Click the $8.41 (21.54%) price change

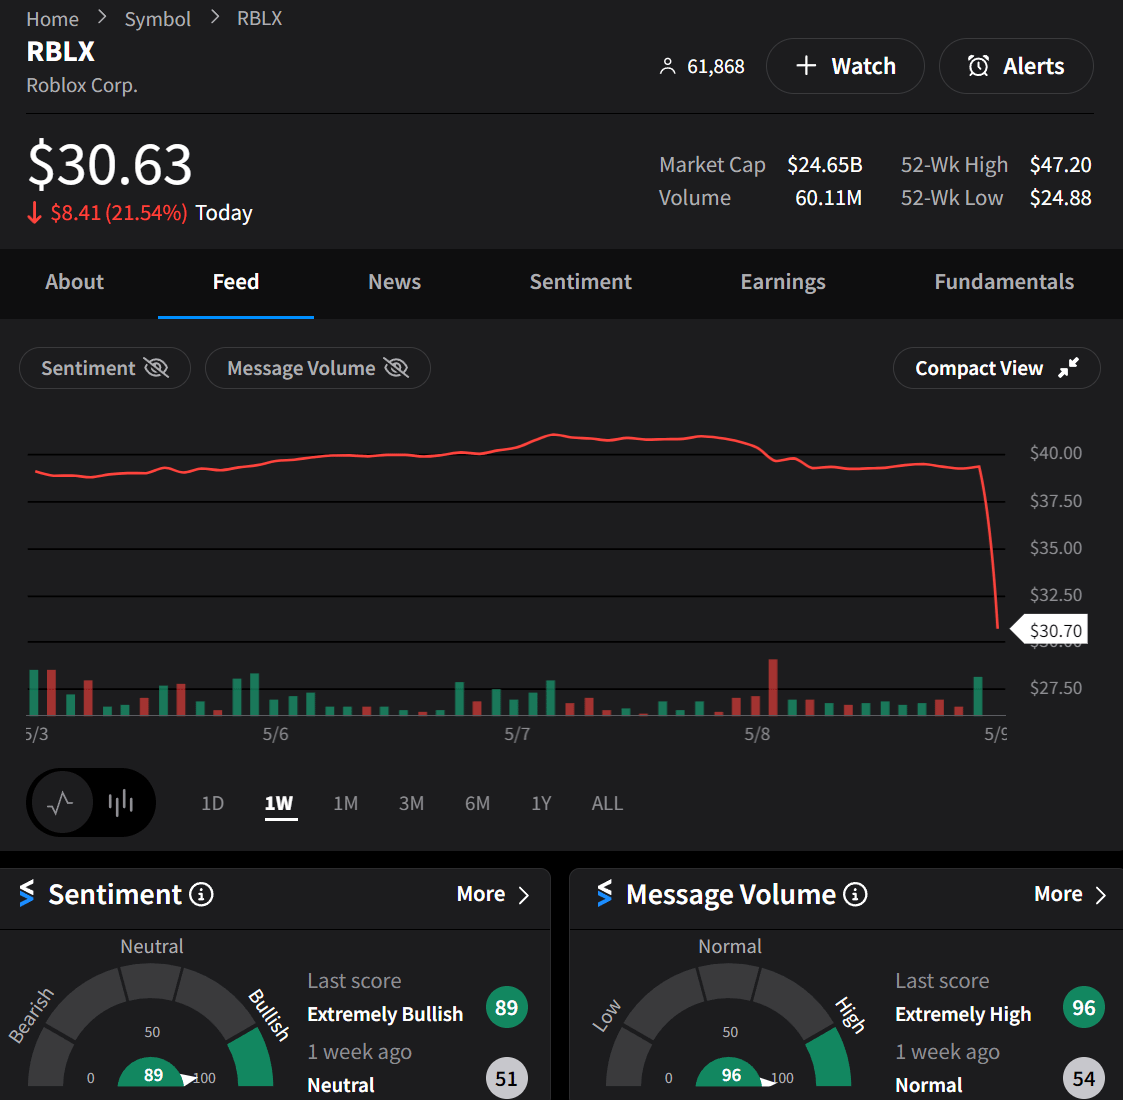119,213
